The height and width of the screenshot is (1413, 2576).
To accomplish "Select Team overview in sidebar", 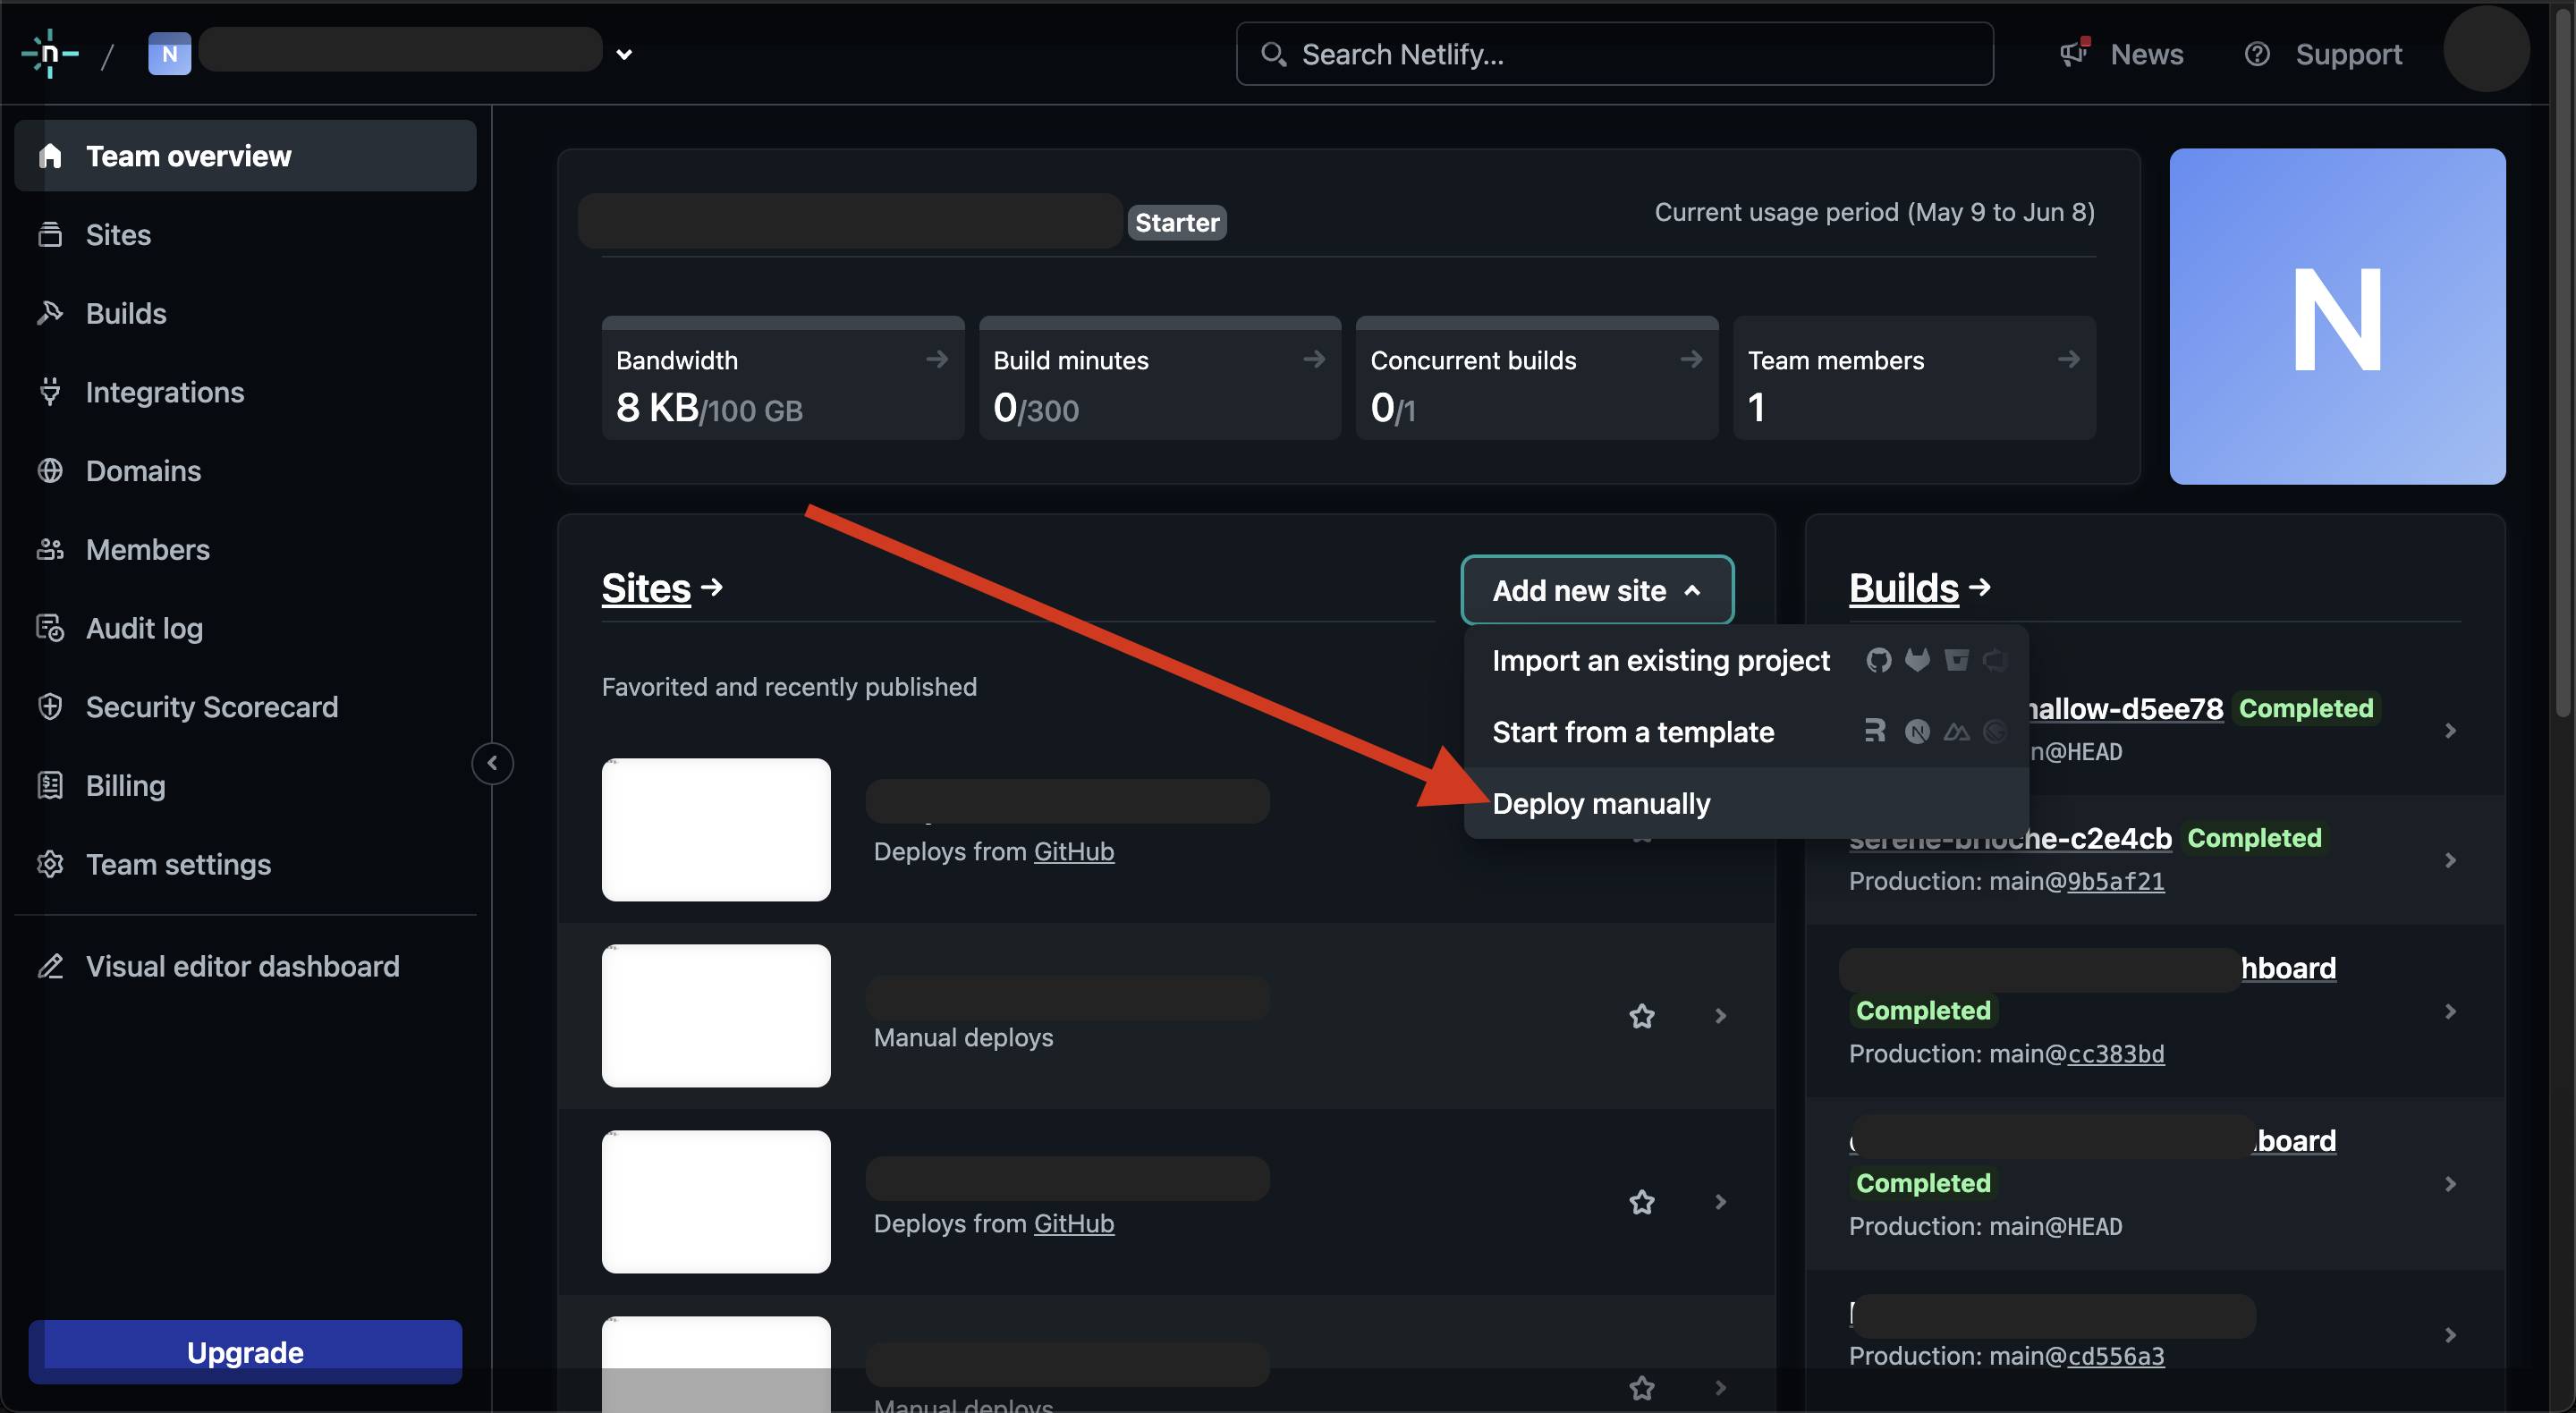I will click(245, 156).
